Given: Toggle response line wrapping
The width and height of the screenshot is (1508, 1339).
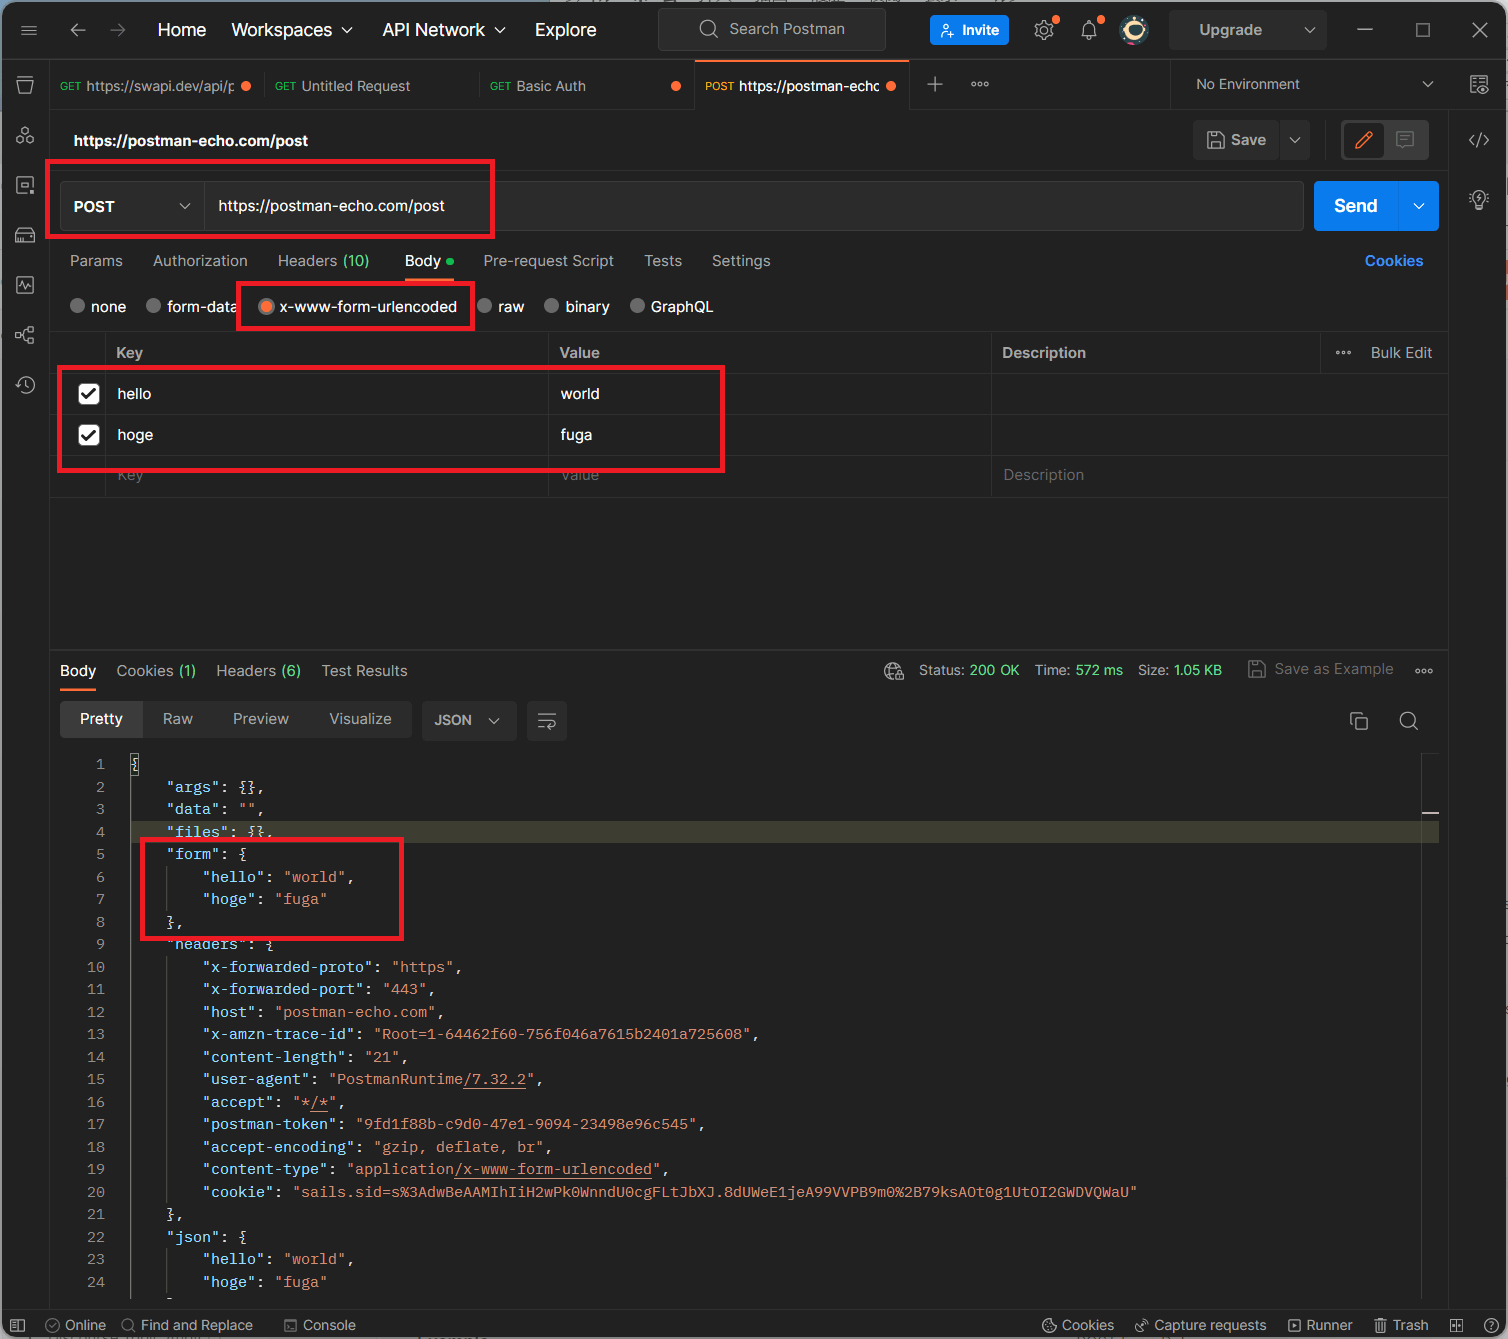Looking at the screenshot, I should tap(547, 721).
